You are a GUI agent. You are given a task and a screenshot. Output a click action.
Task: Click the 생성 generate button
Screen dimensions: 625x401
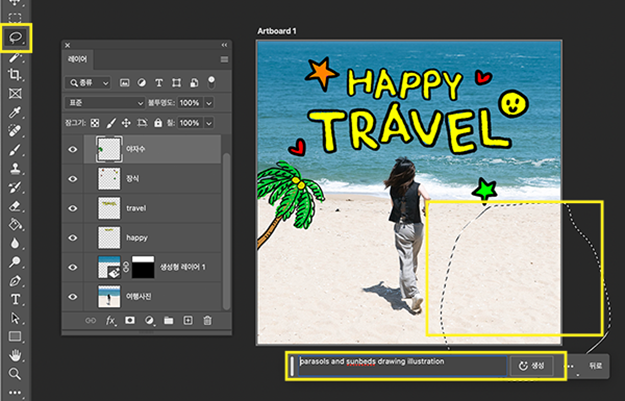(532, 366)
